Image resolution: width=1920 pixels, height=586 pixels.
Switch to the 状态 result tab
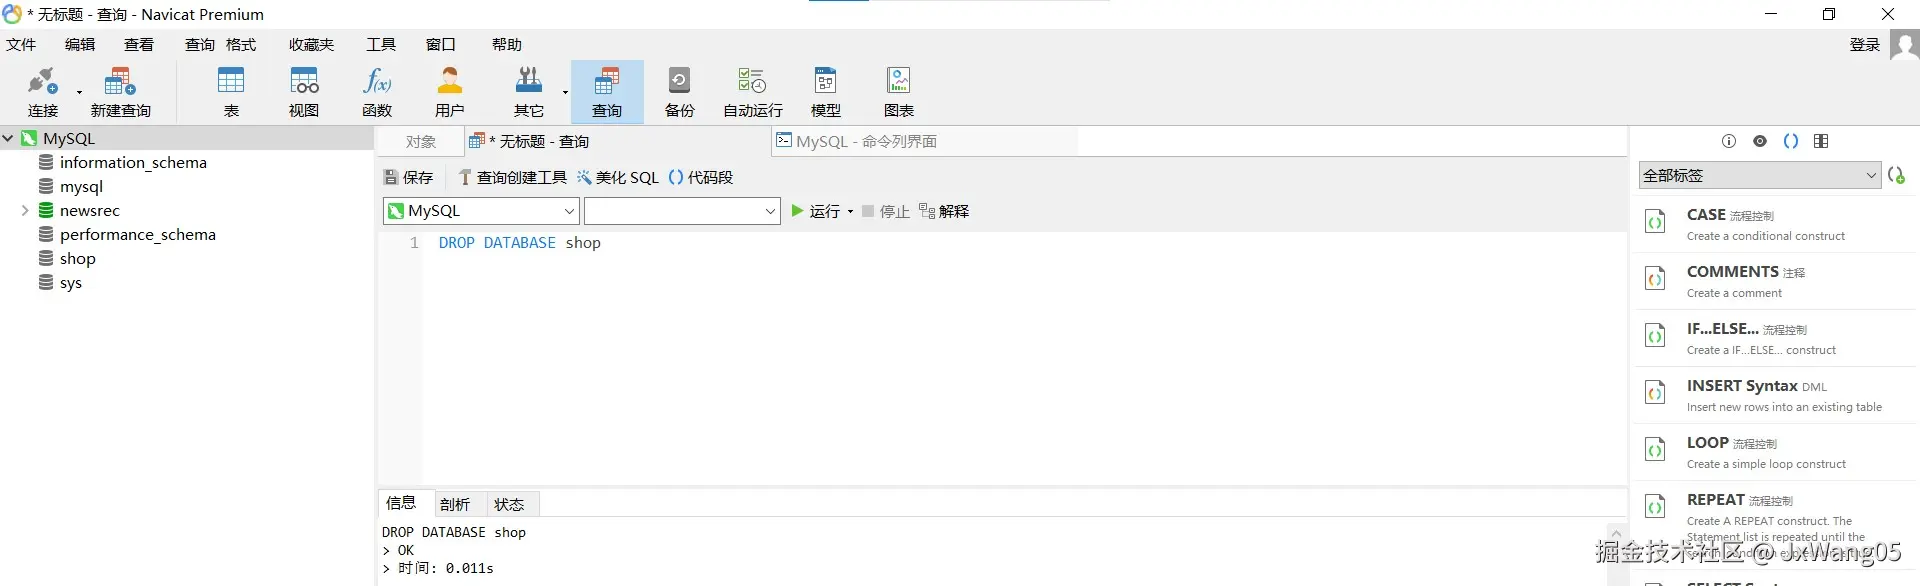pyautogui.click(x=509, y=504)
